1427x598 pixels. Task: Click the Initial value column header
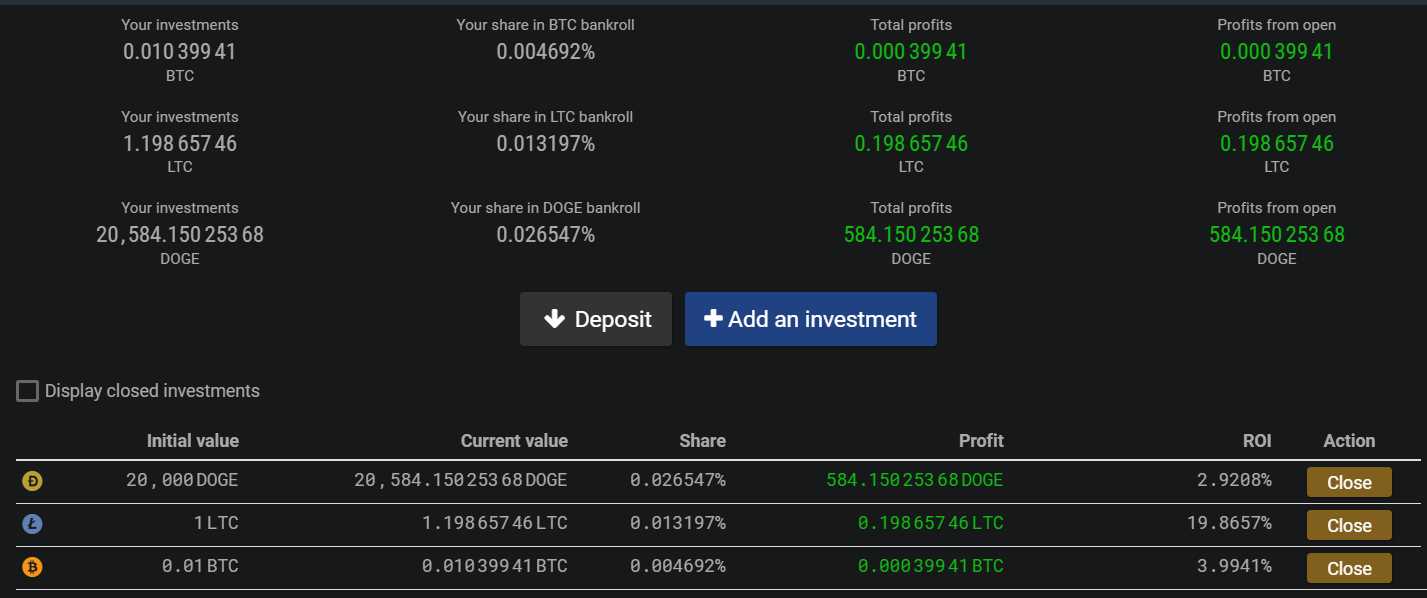point(193,441)
